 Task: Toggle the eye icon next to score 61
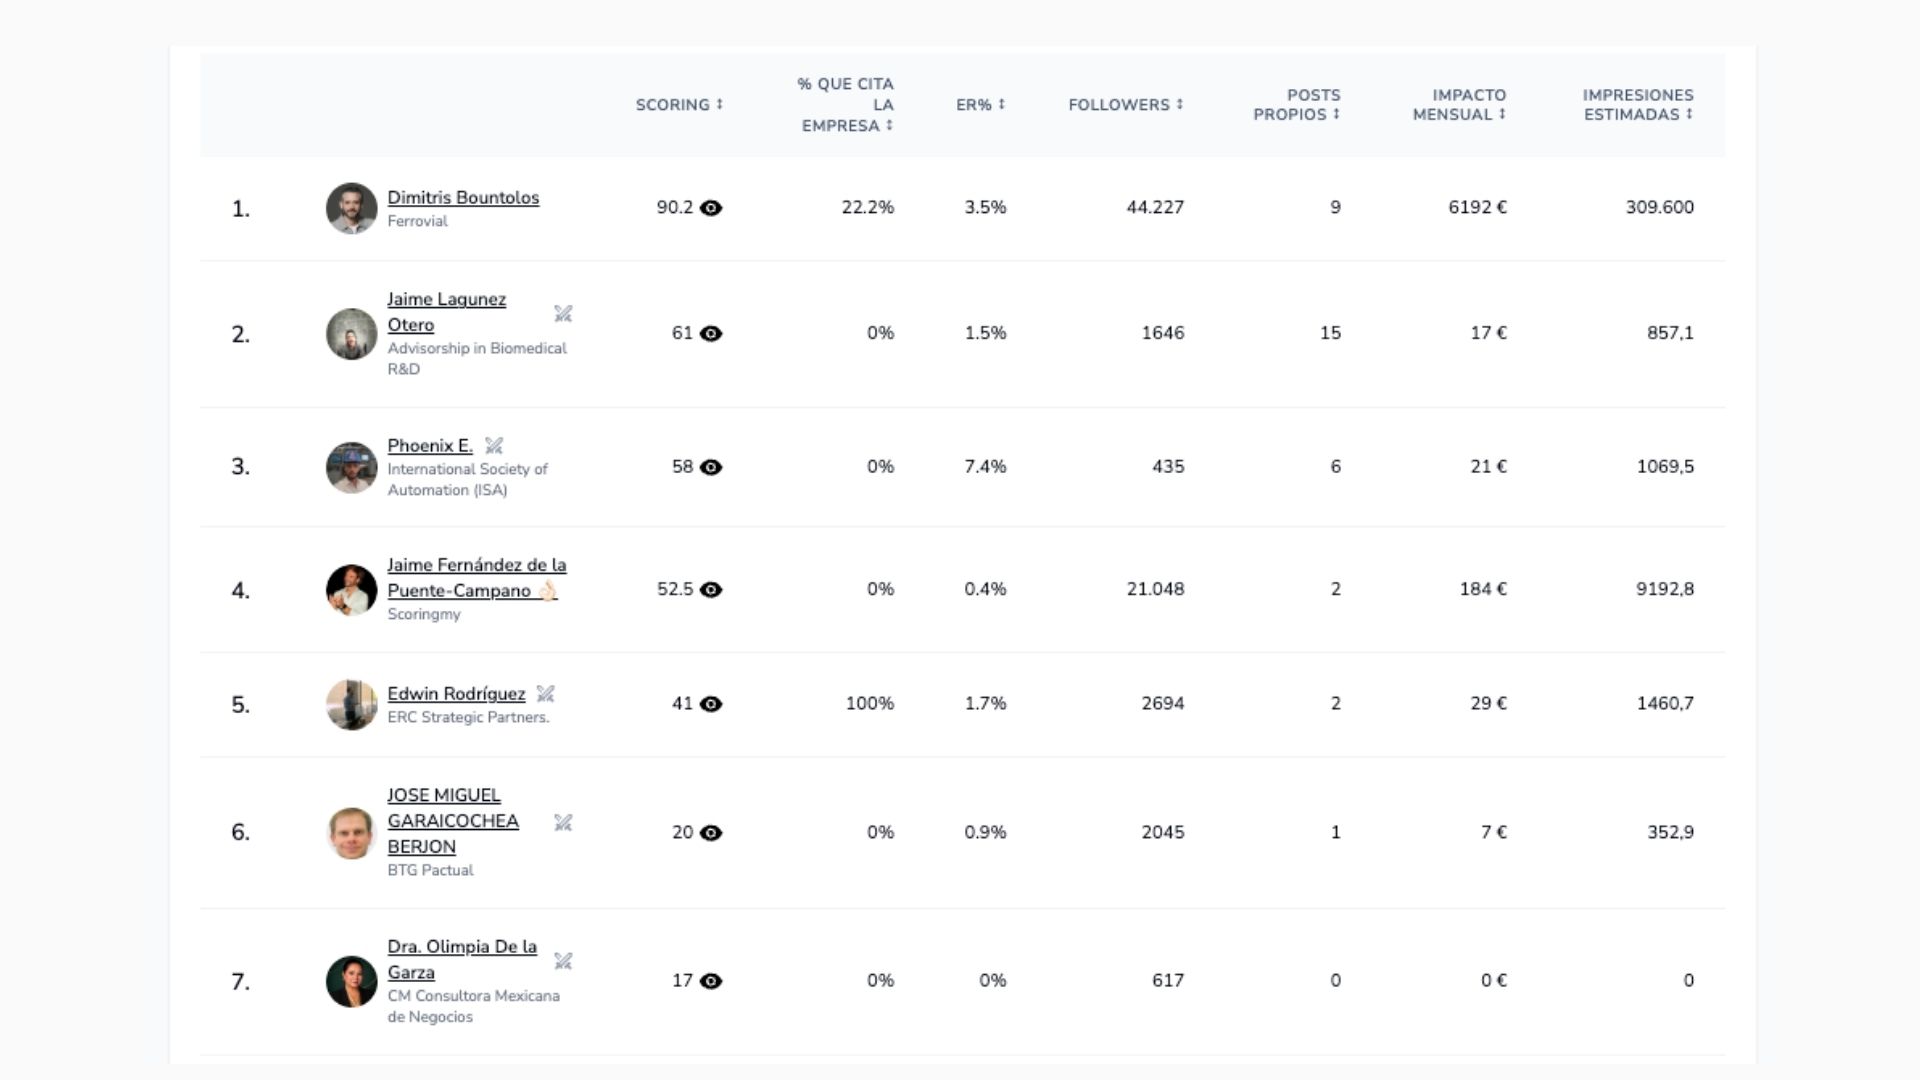(x=711, y=334)
